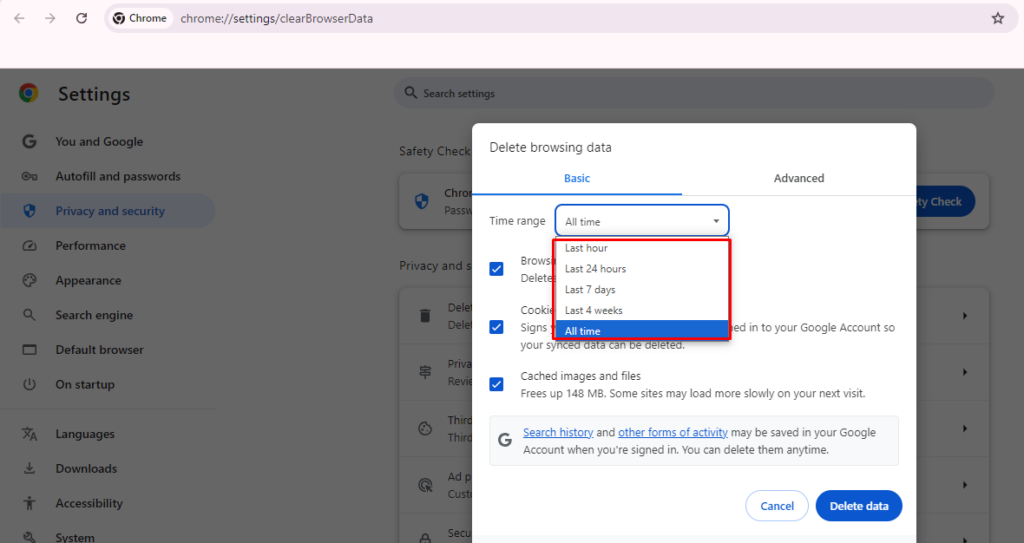Click the palette icon for Appearance

click(x=29, y=280)
